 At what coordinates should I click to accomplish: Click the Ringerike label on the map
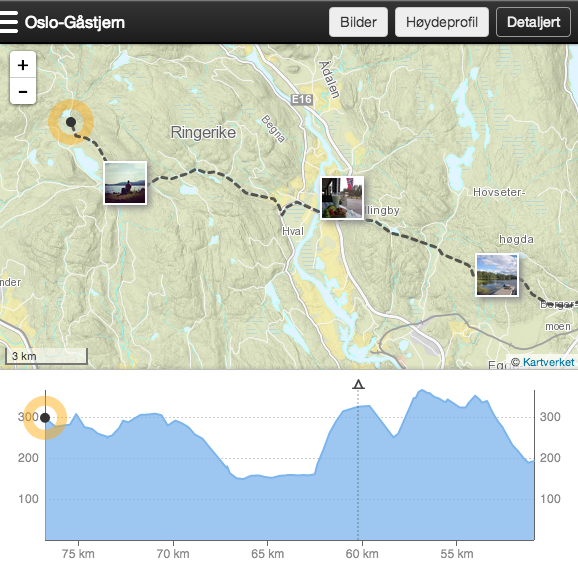pos(203,132)
